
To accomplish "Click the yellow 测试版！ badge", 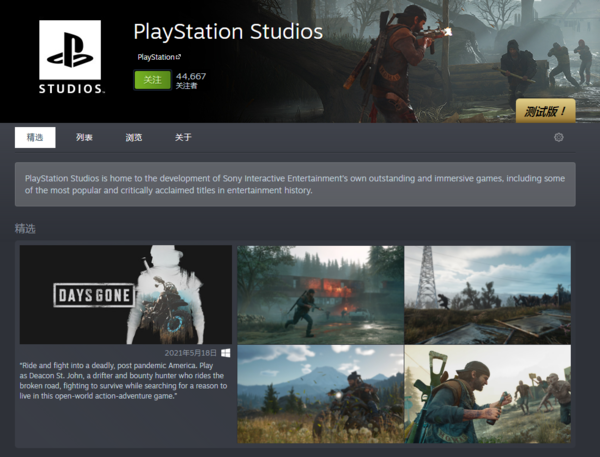I will [545, 111].
